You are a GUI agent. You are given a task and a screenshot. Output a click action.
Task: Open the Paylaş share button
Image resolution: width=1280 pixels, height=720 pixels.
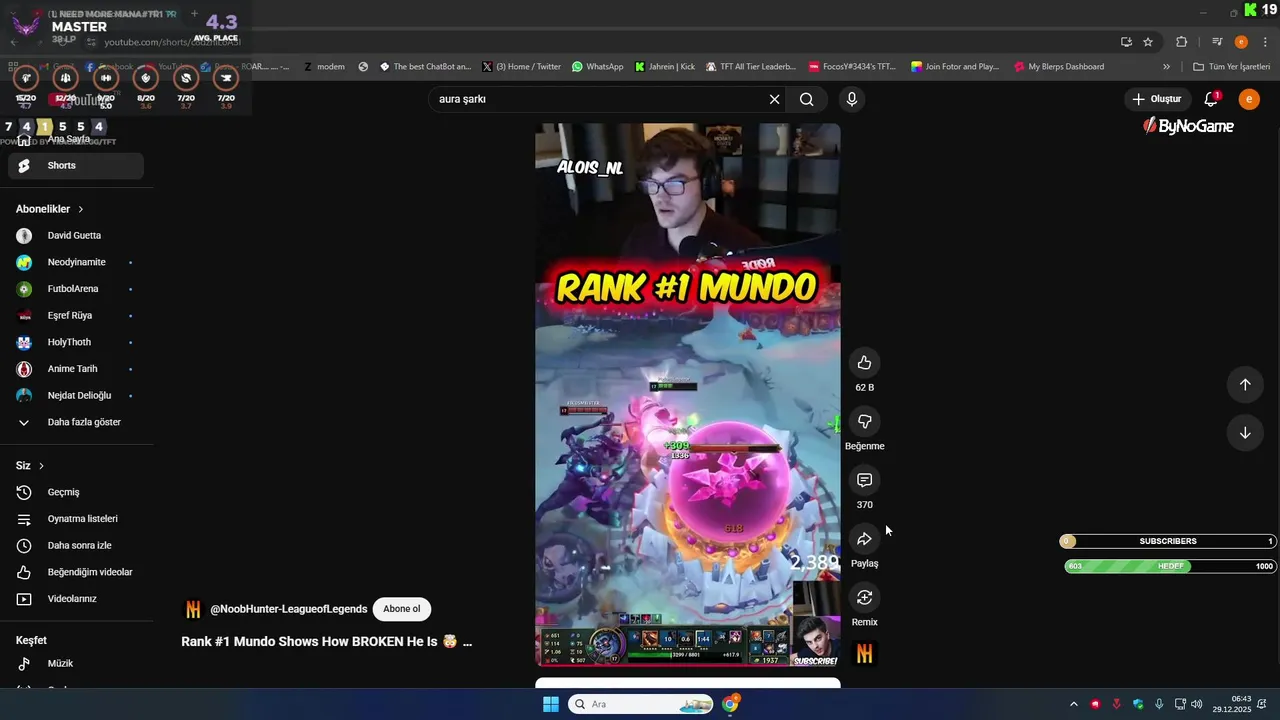(864, 539)
